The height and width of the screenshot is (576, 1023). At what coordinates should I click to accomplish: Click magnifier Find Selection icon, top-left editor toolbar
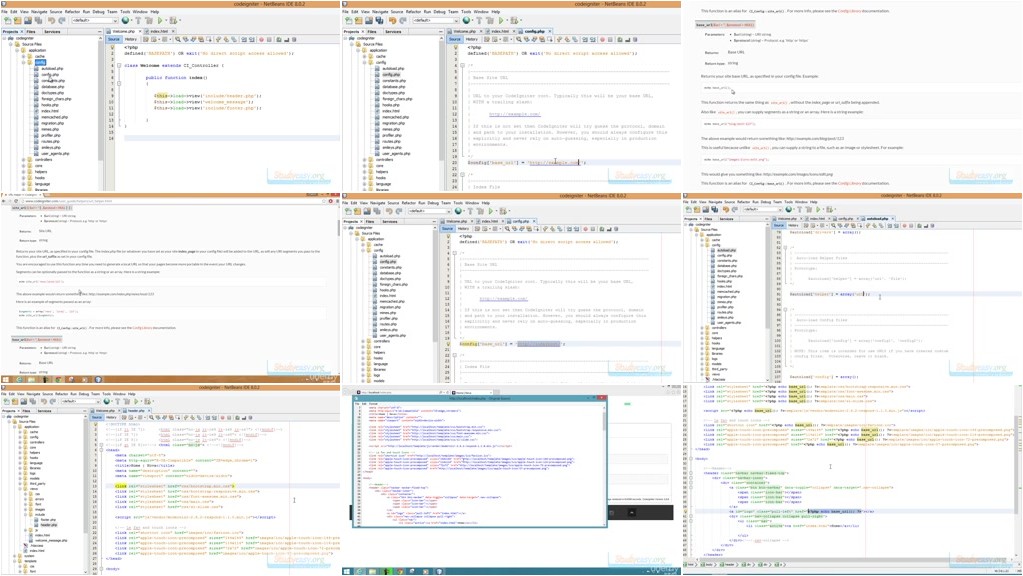tap(178, 39)
